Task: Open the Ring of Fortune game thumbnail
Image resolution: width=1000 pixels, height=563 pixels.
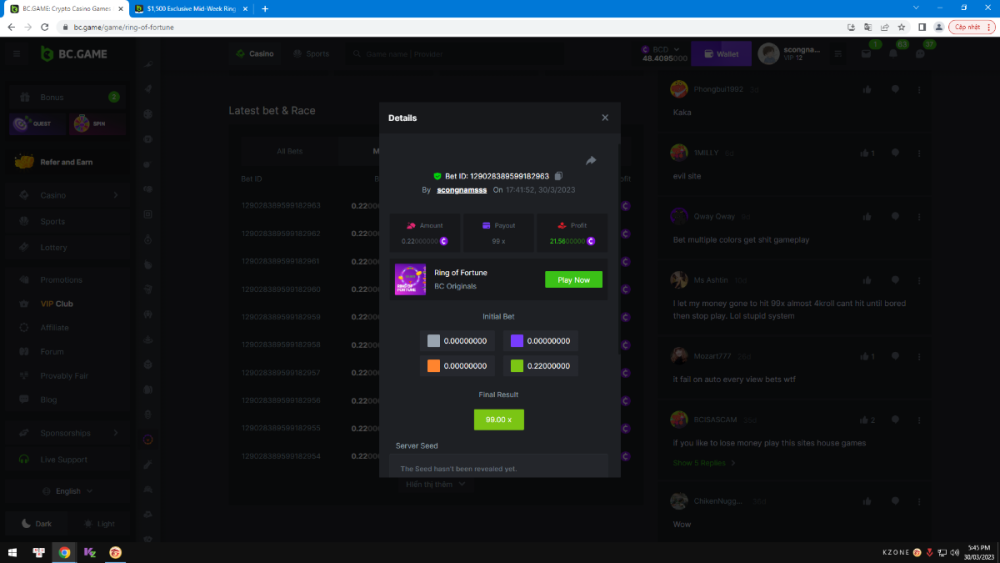Action: point(410,279)
